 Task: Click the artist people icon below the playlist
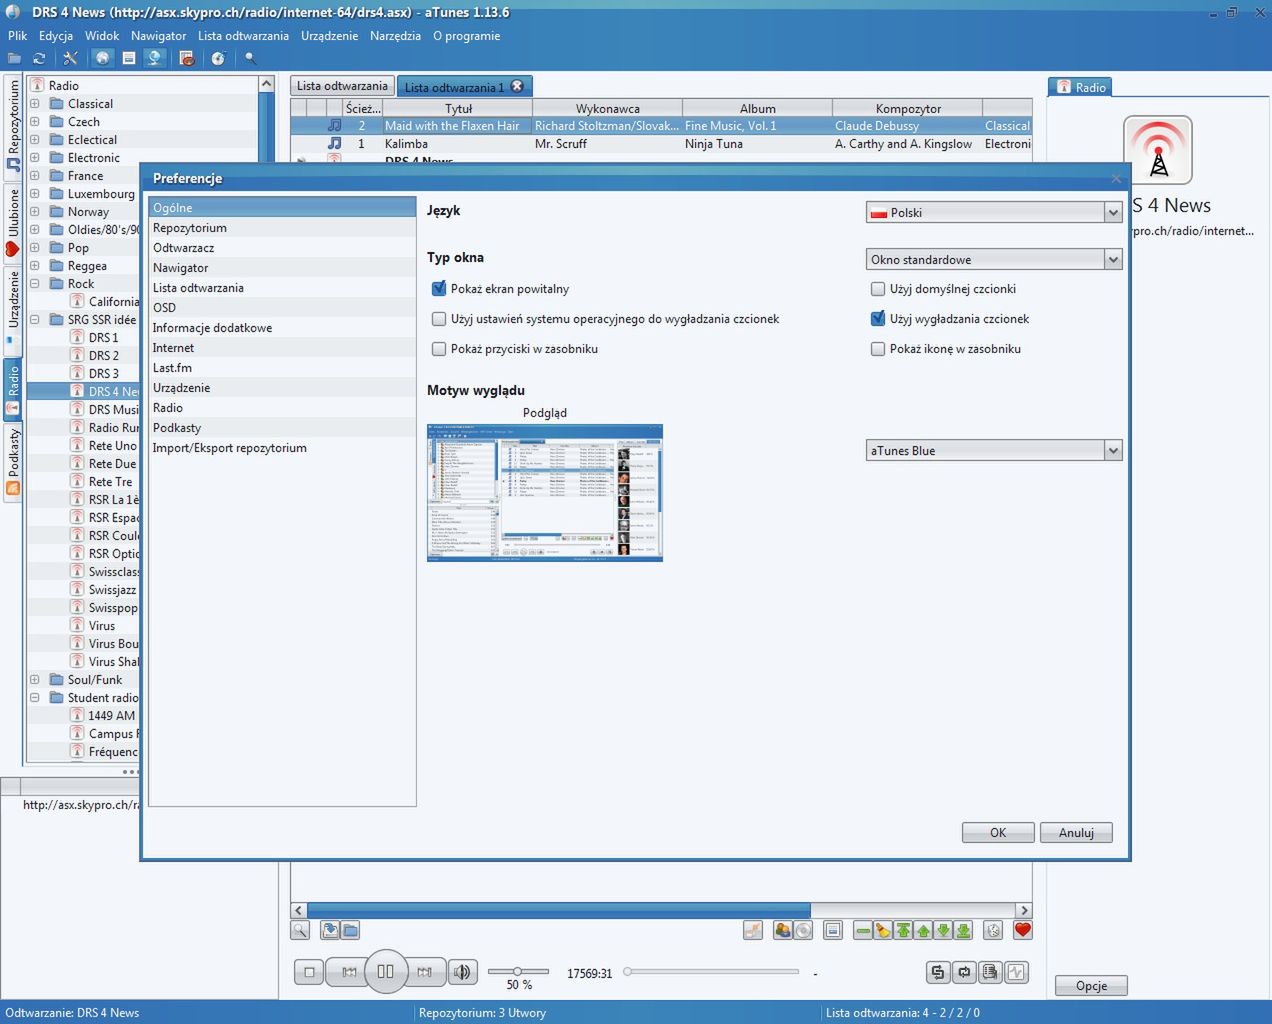(x=783, y=930)
